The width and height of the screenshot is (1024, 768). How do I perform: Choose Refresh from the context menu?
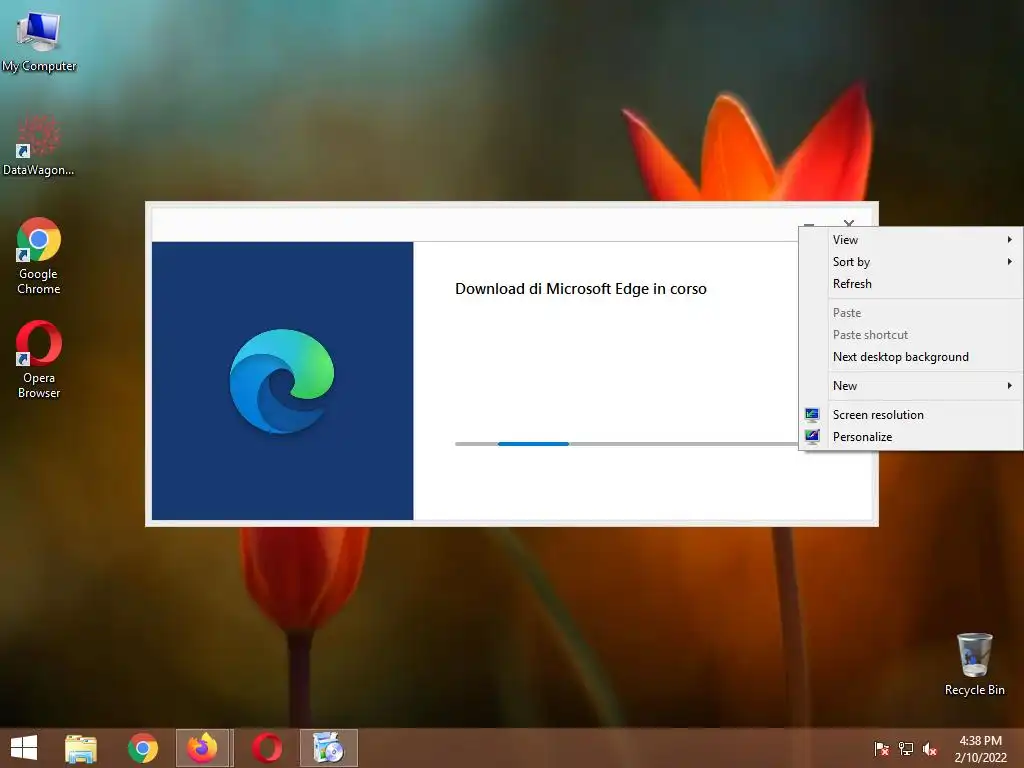click(x=910, y=284)
